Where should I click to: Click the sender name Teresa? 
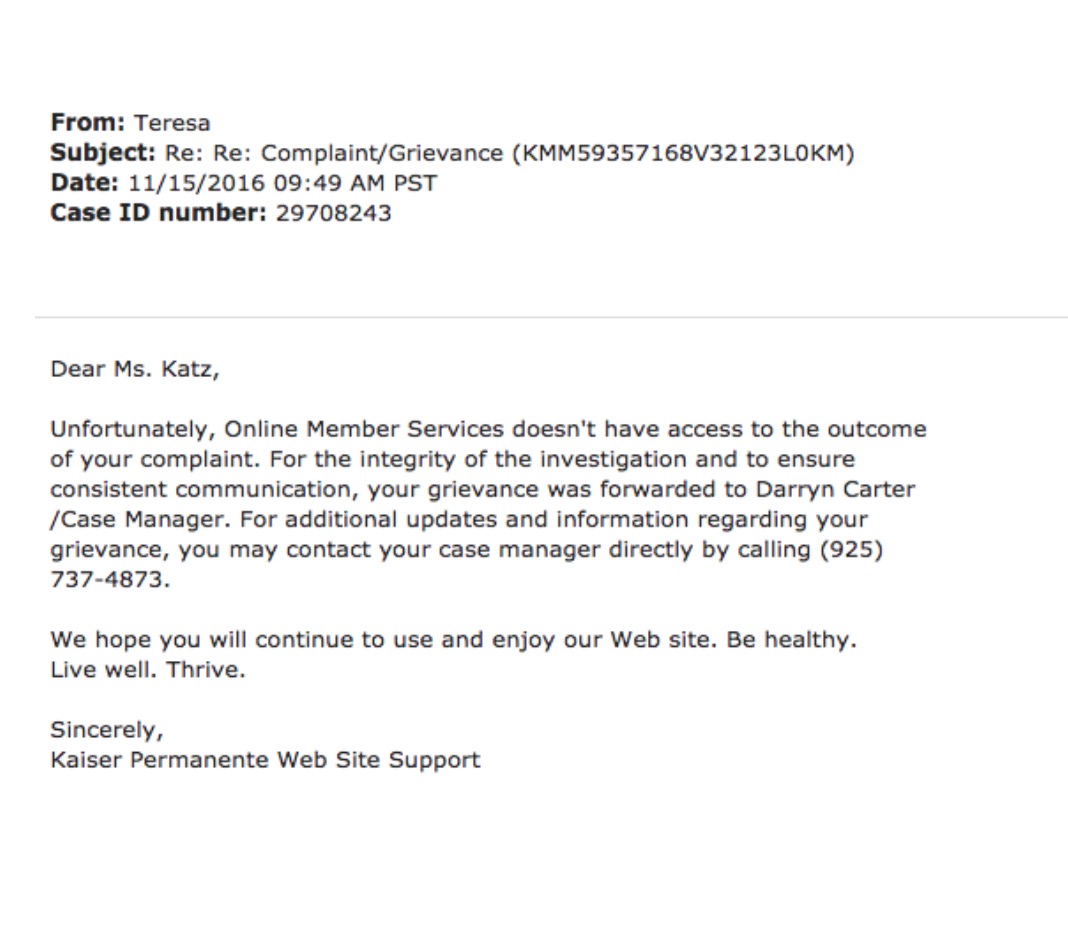(172, 123)
